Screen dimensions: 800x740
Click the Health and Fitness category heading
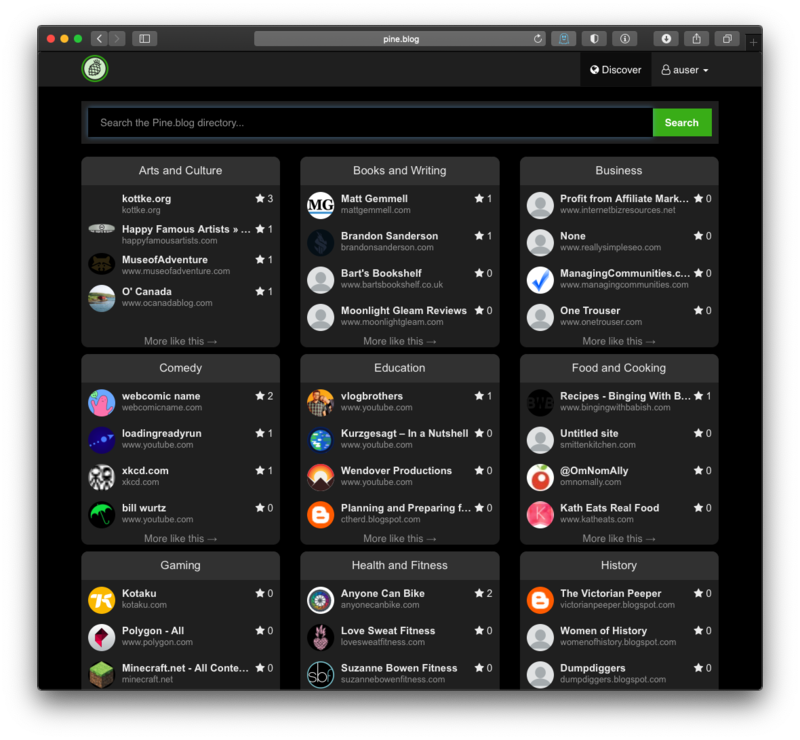coord(399,565)
